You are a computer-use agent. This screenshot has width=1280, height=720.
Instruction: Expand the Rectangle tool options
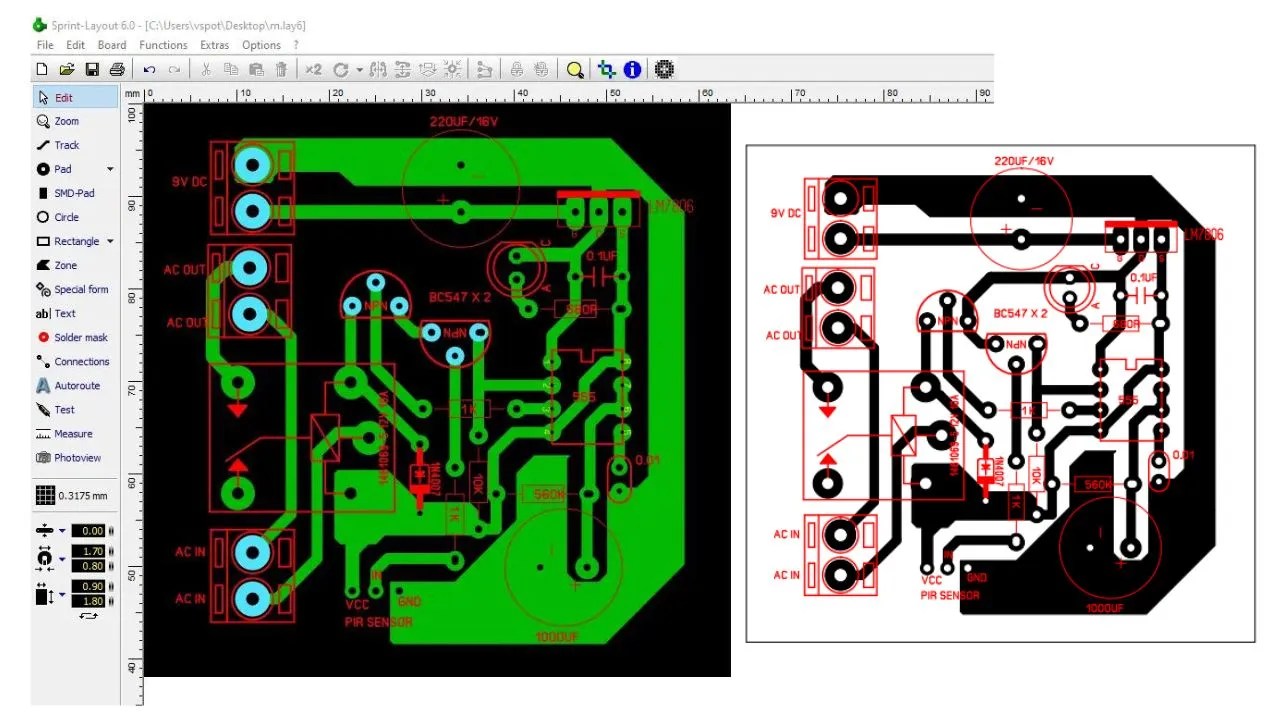coord(110,241)
